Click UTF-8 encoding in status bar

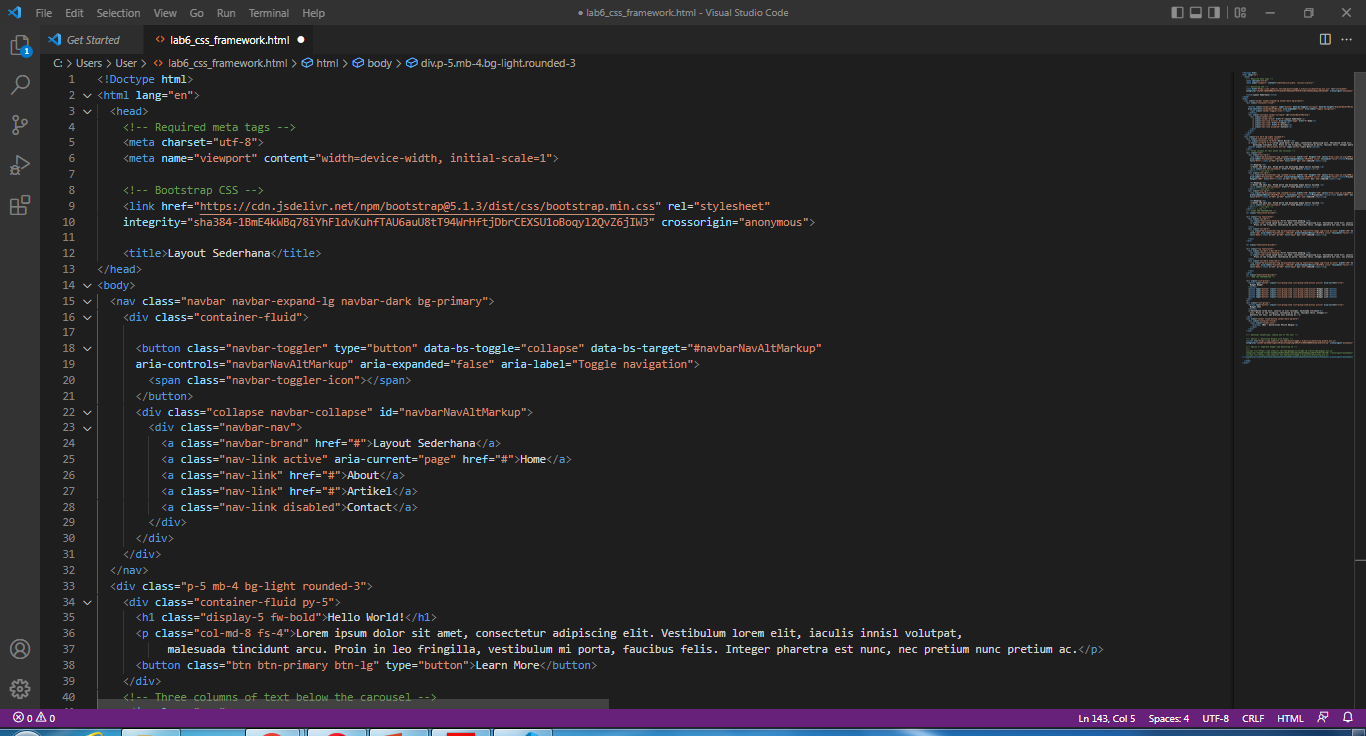pyautogui.click(x=1217, y=717)
